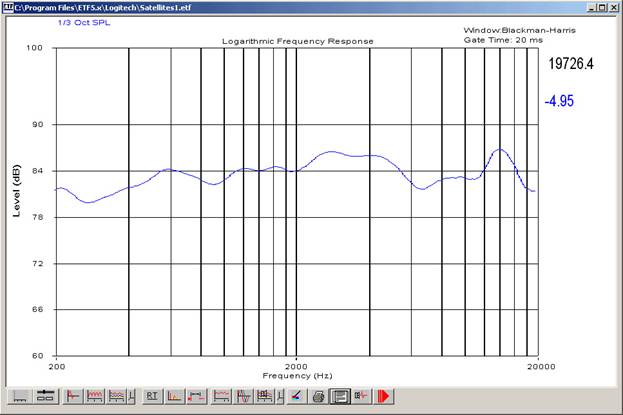Click the 'Logarithmic Frequency Response' graph title
Screen dimensions: 623x415
point(297,41)
